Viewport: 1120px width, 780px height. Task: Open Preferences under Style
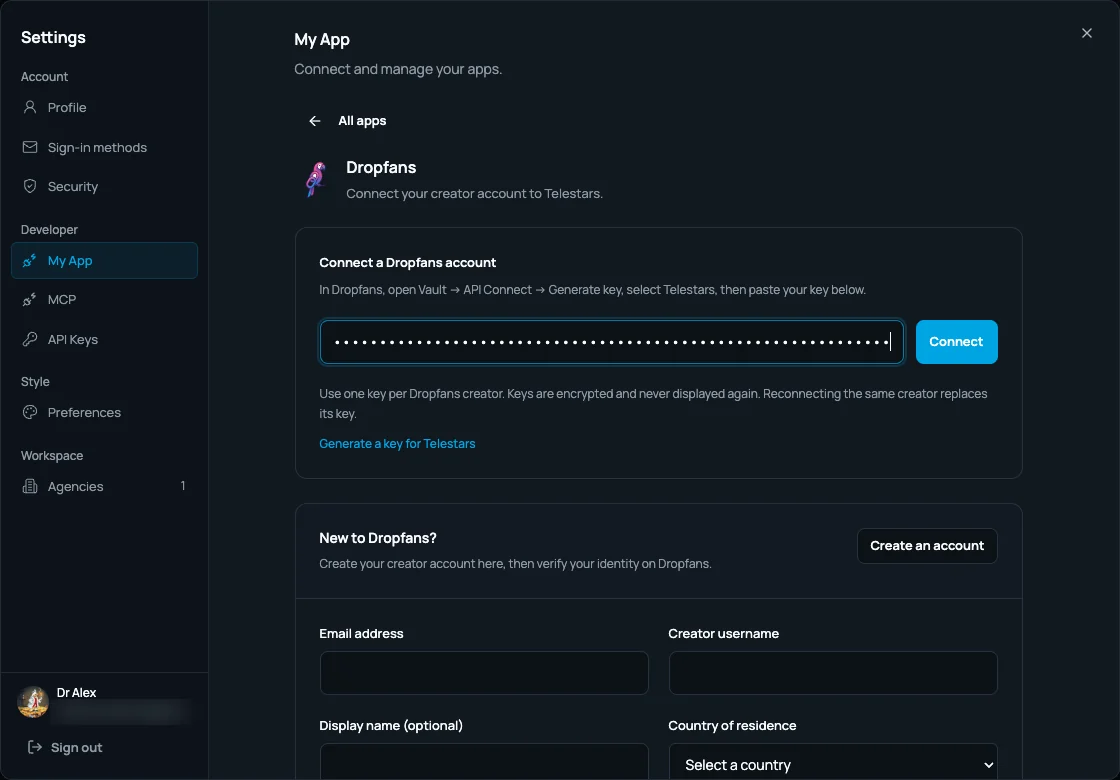pyautogui.click(x=104, y=412)
